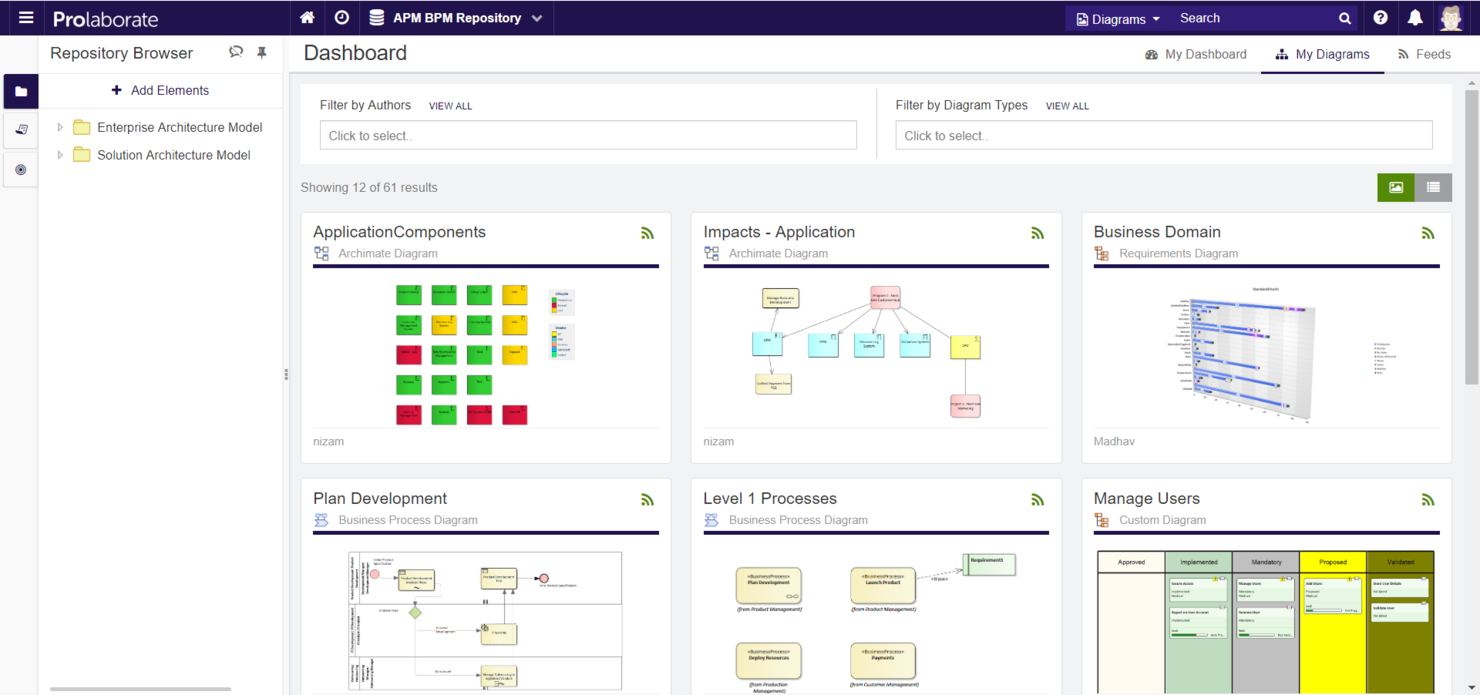Follow feed for Level 1 Processes card
The height and width of the screenshot is (695, 1480).
pos(1038,500)
